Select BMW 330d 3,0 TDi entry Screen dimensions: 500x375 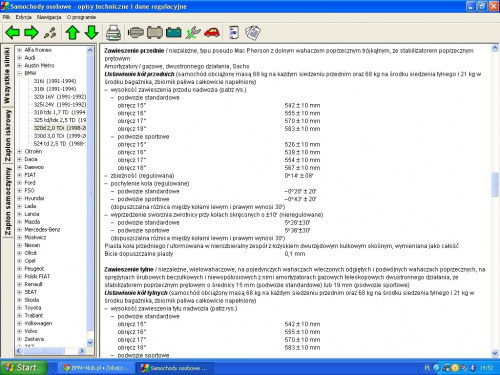click(x=60, y=136)
